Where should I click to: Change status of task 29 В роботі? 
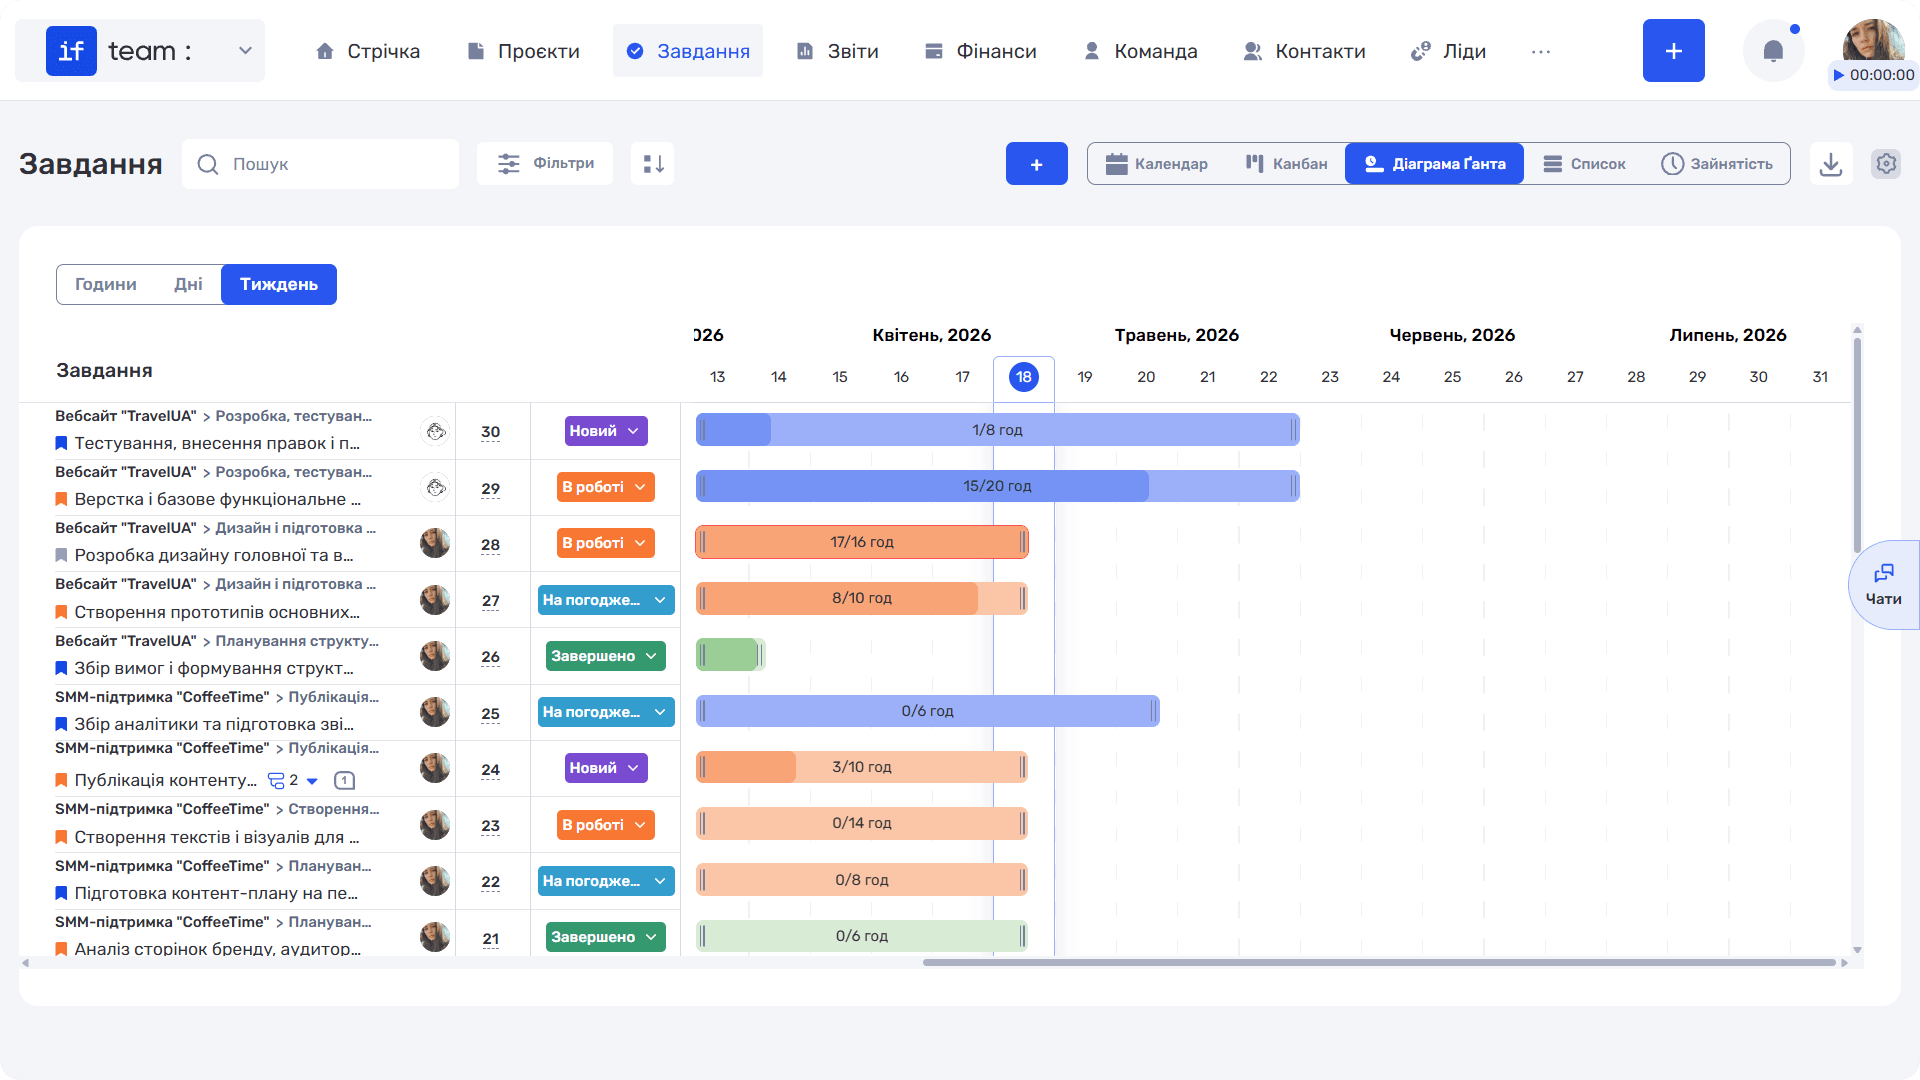(x=606, y=487)
